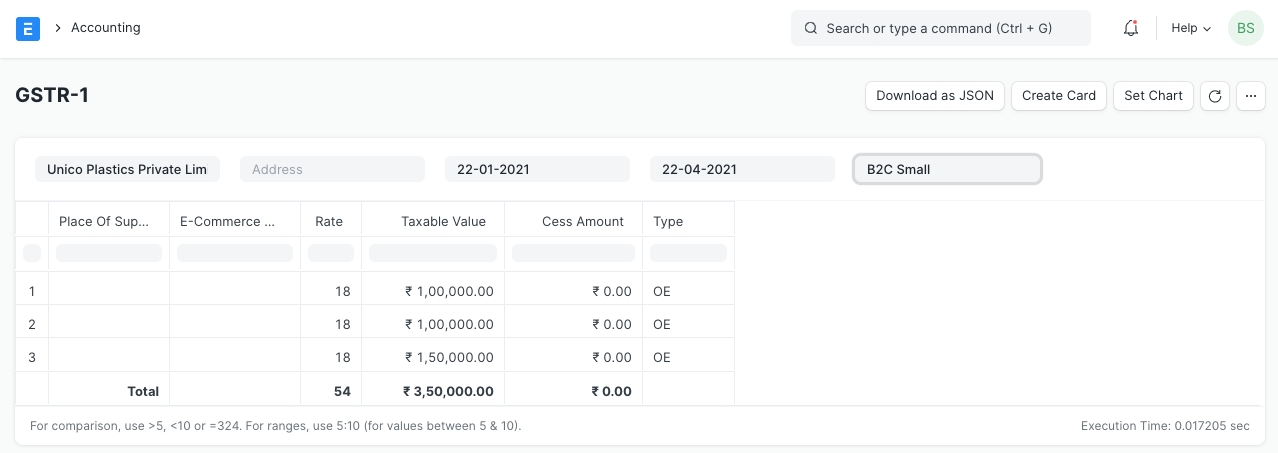Expand the Help dropdown menu
Viewport: 1278px width, 453px height.
pyautogui.click(x=1190, y=28)
